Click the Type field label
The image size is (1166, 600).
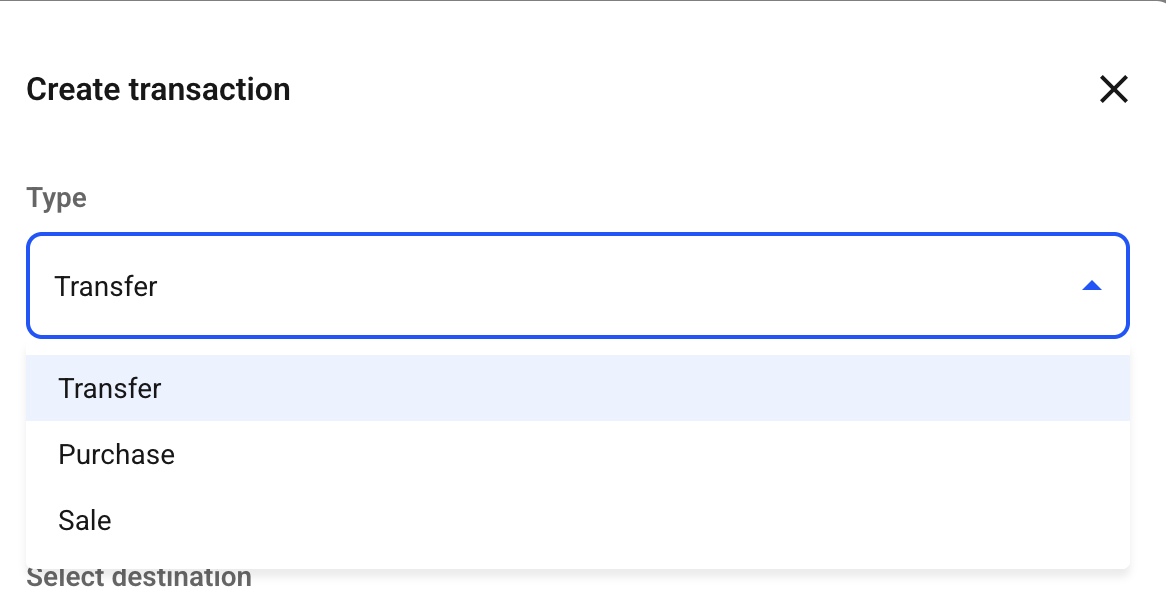coord(57,198)
